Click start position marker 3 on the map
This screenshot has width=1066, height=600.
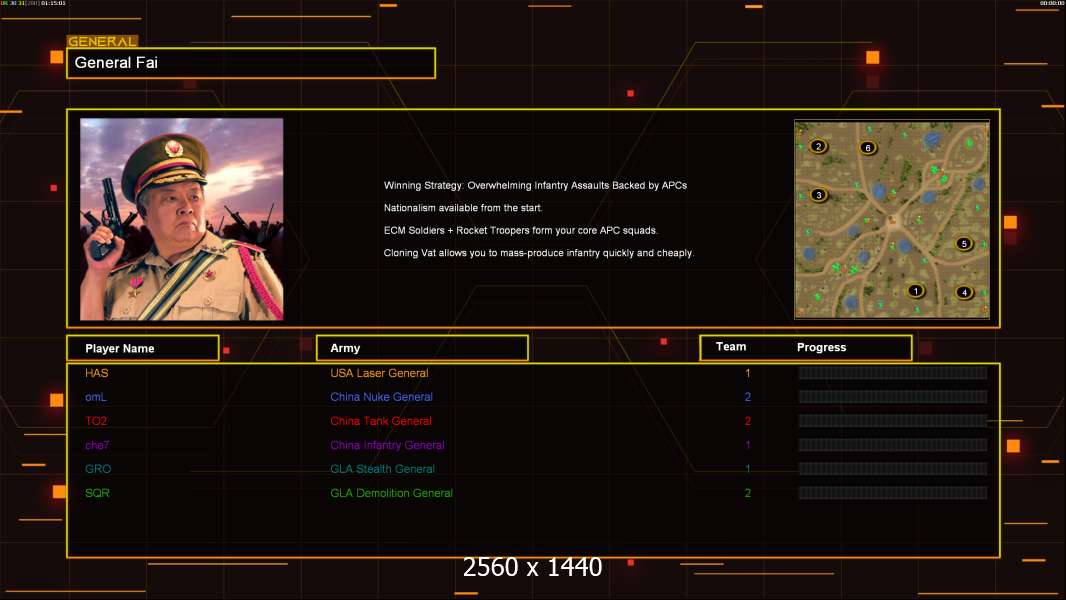(819, 195)
